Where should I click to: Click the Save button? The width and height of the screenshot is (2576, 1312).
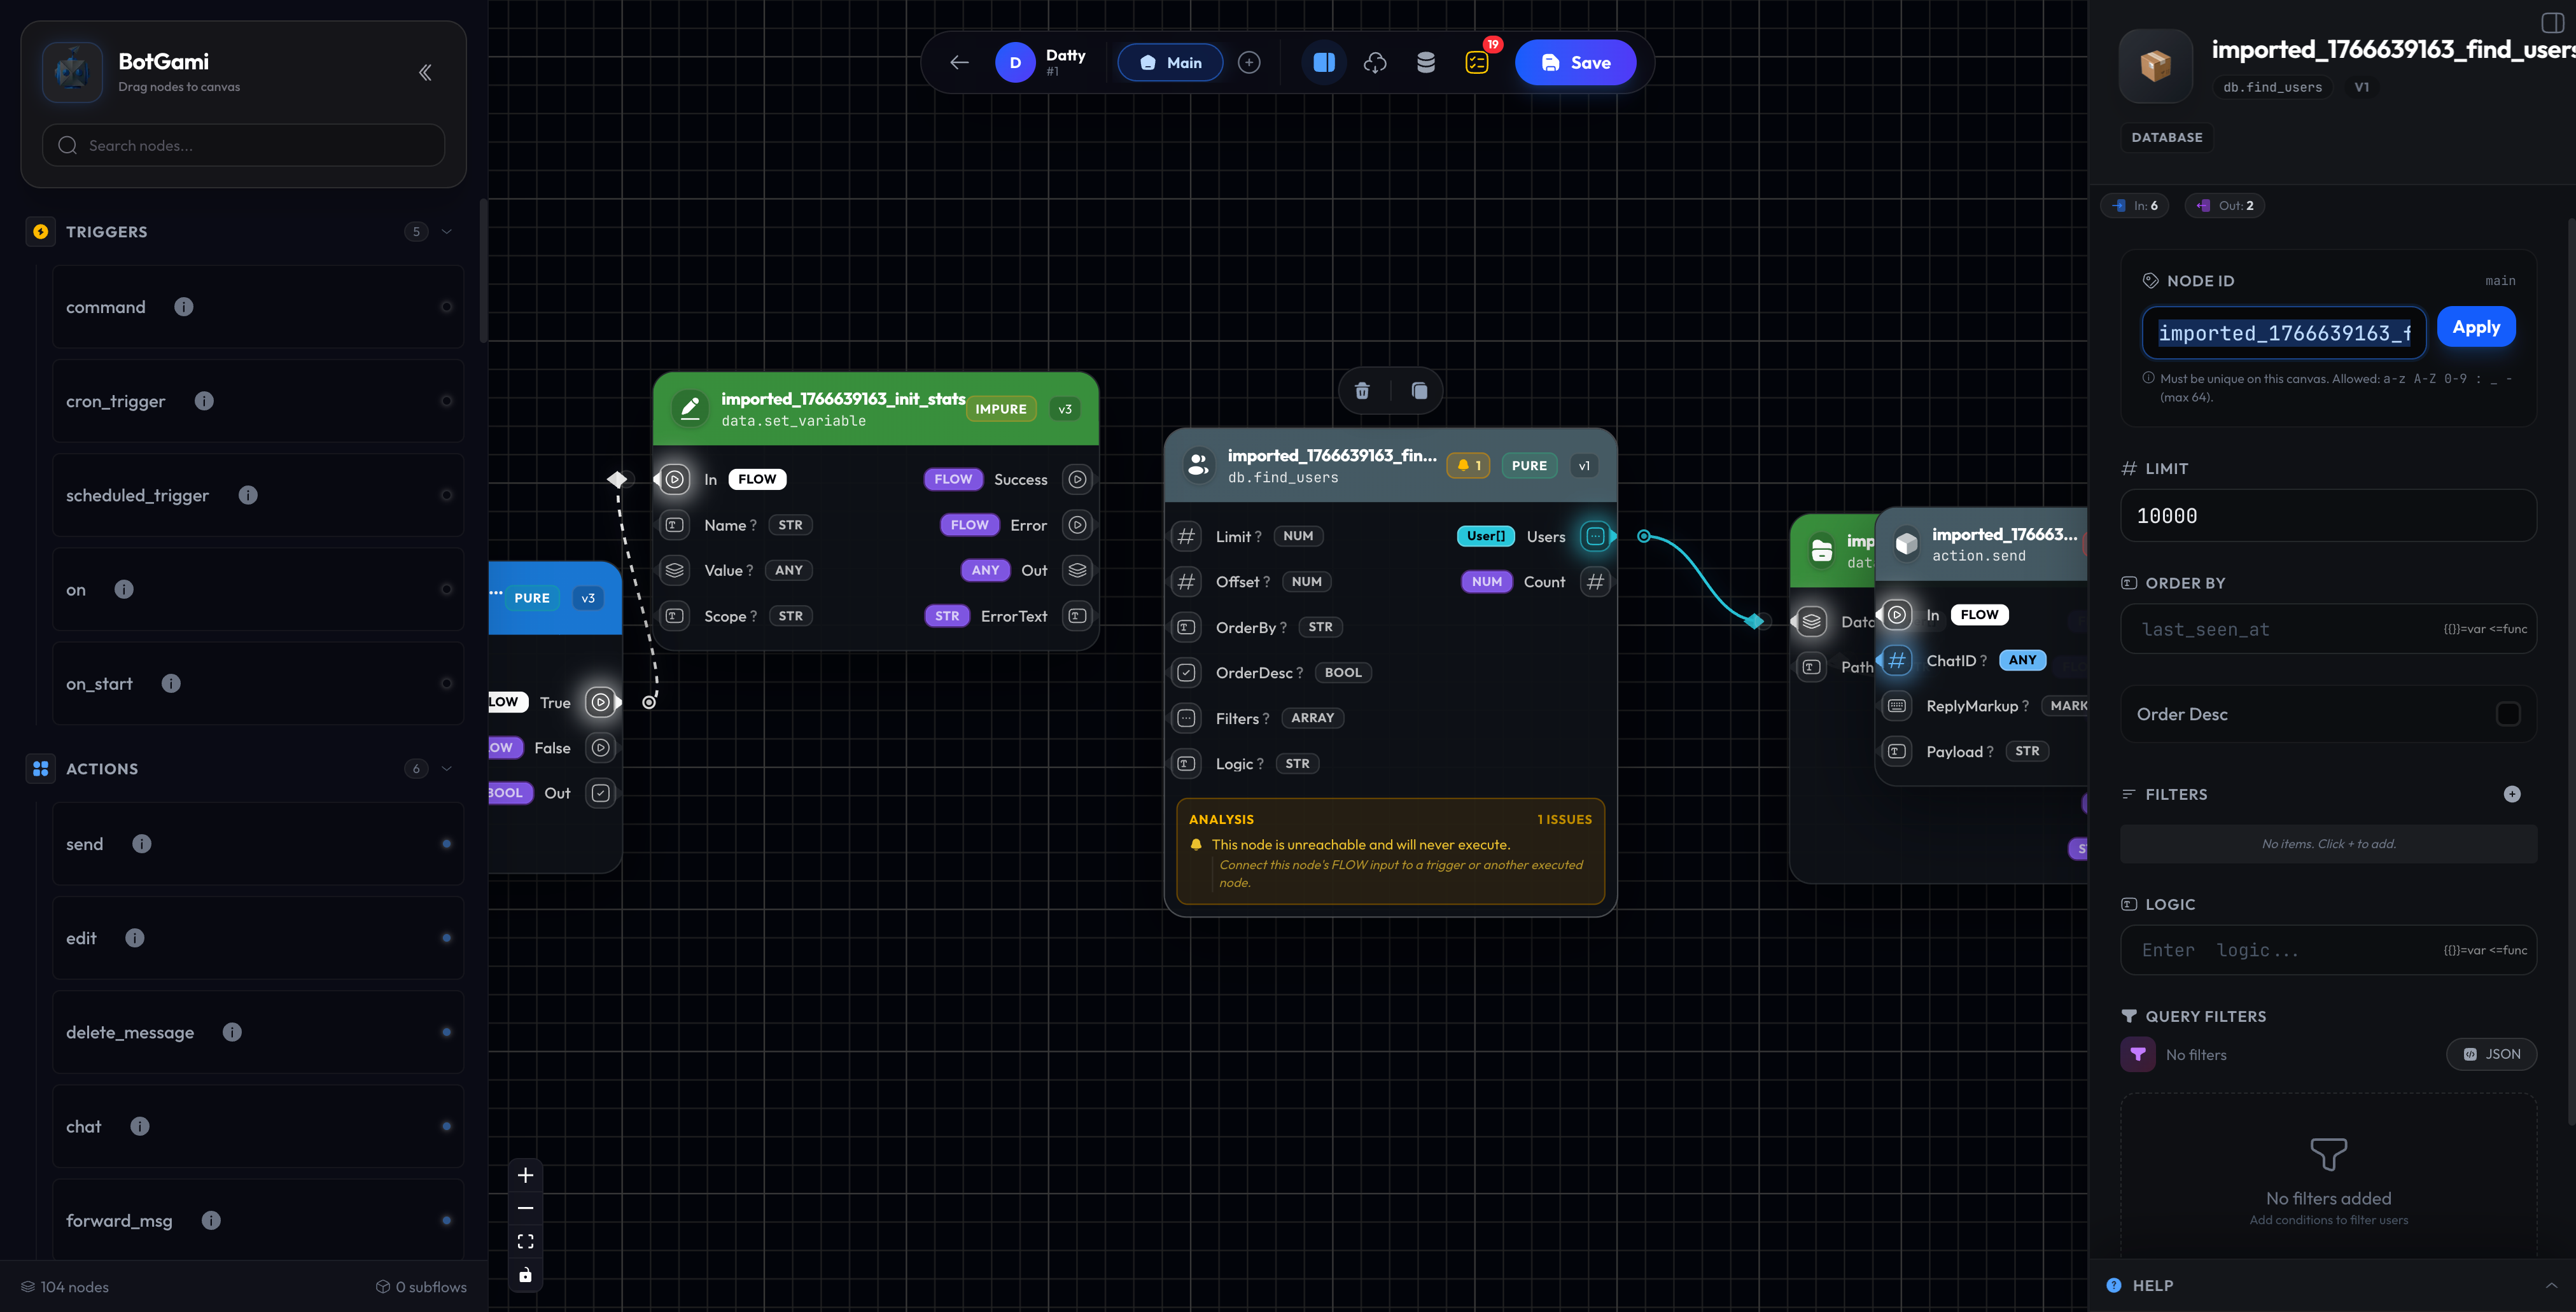[x=1575, y=62]
